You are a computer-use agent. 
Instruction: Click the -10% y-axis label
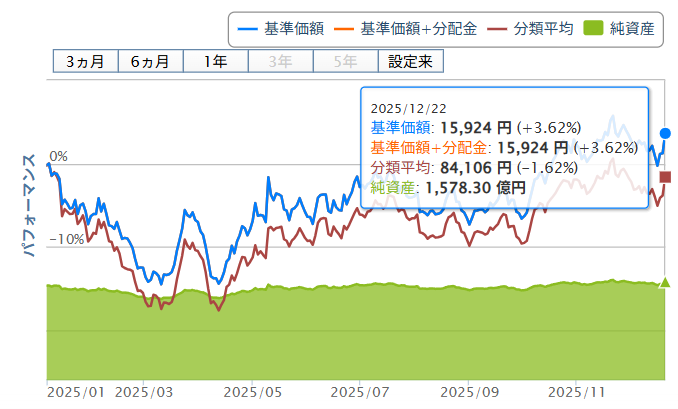point(65,239)
